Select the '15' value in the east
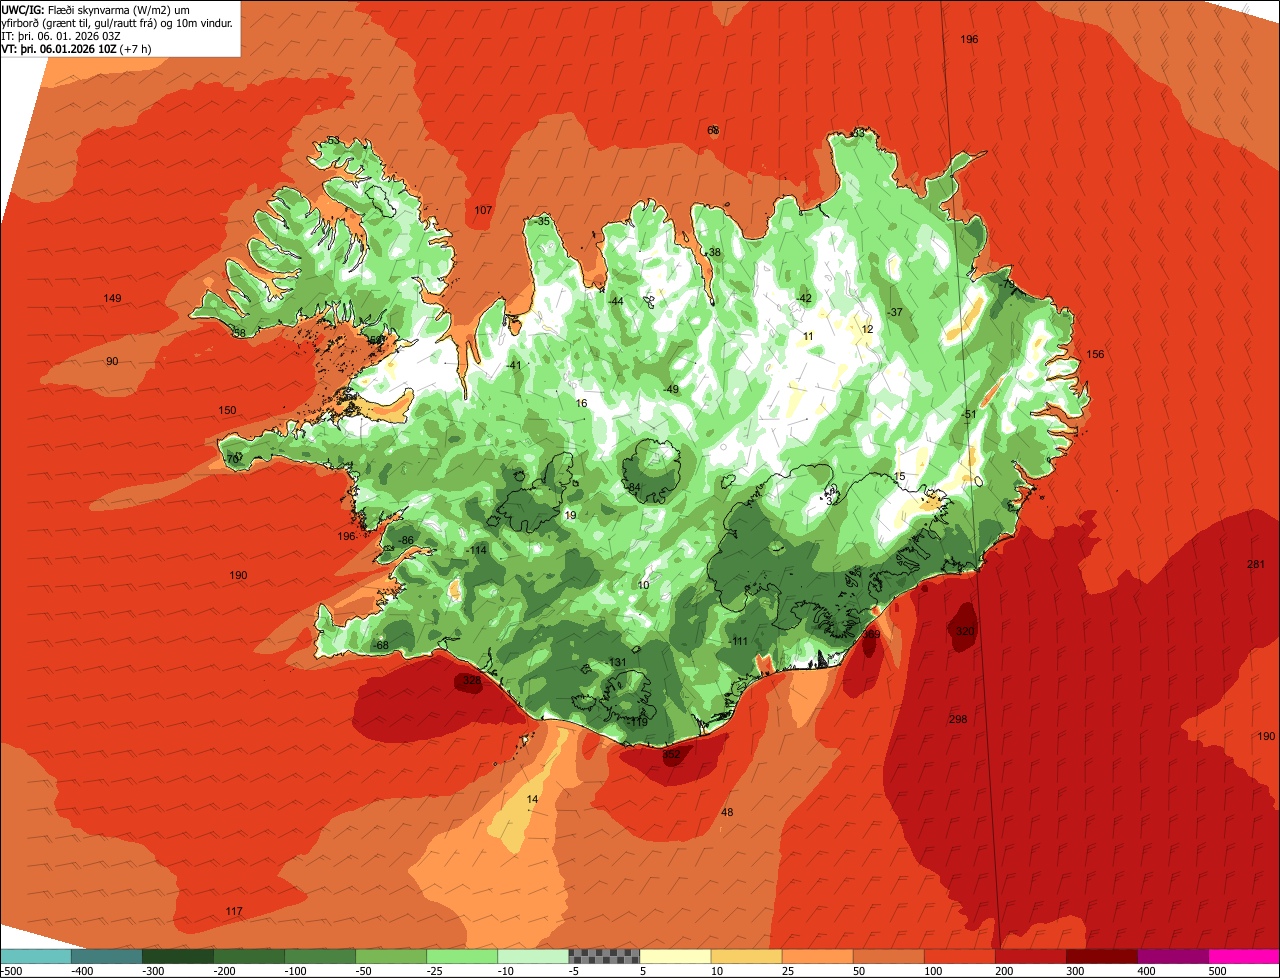The width and height of the screenshot is (1280, 978). [899, 476]
